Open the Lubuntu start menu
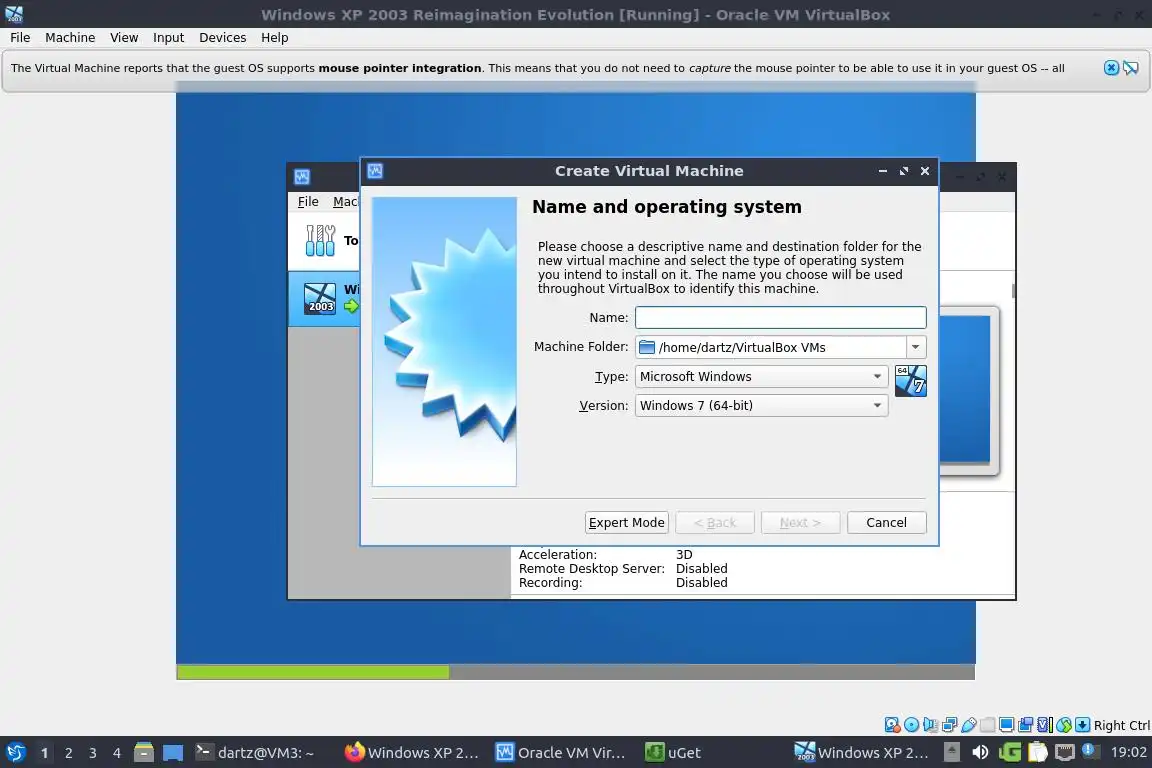This screenshot has width=1152, height=768. pyautogui.click(x=15, y=753)
